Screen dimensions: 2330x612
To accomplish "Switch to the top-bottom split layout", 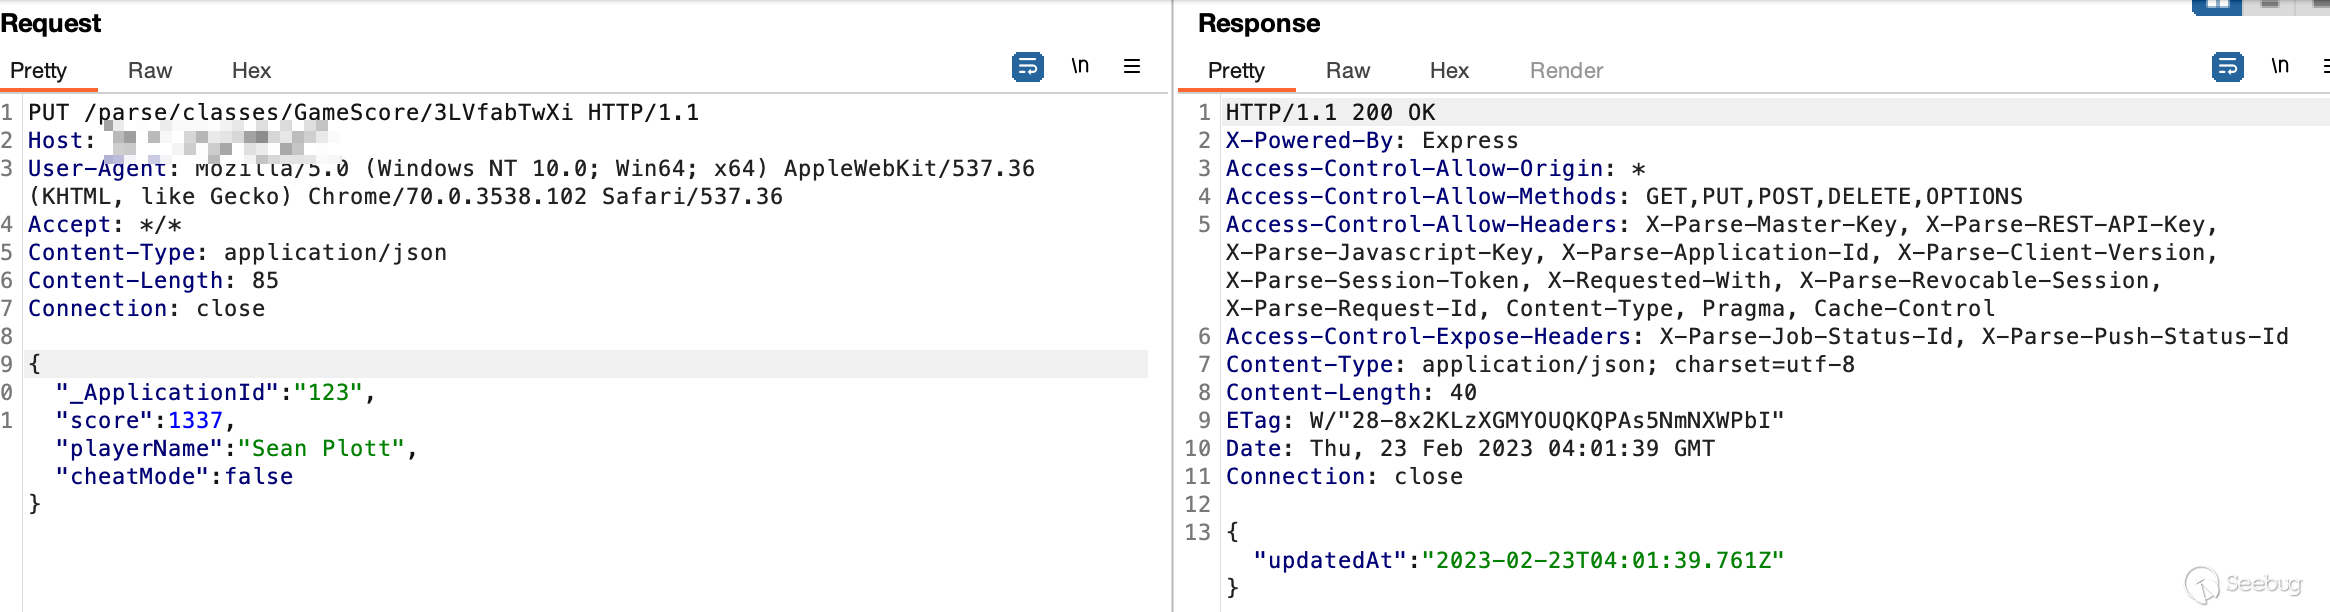I will [2270, 5].
